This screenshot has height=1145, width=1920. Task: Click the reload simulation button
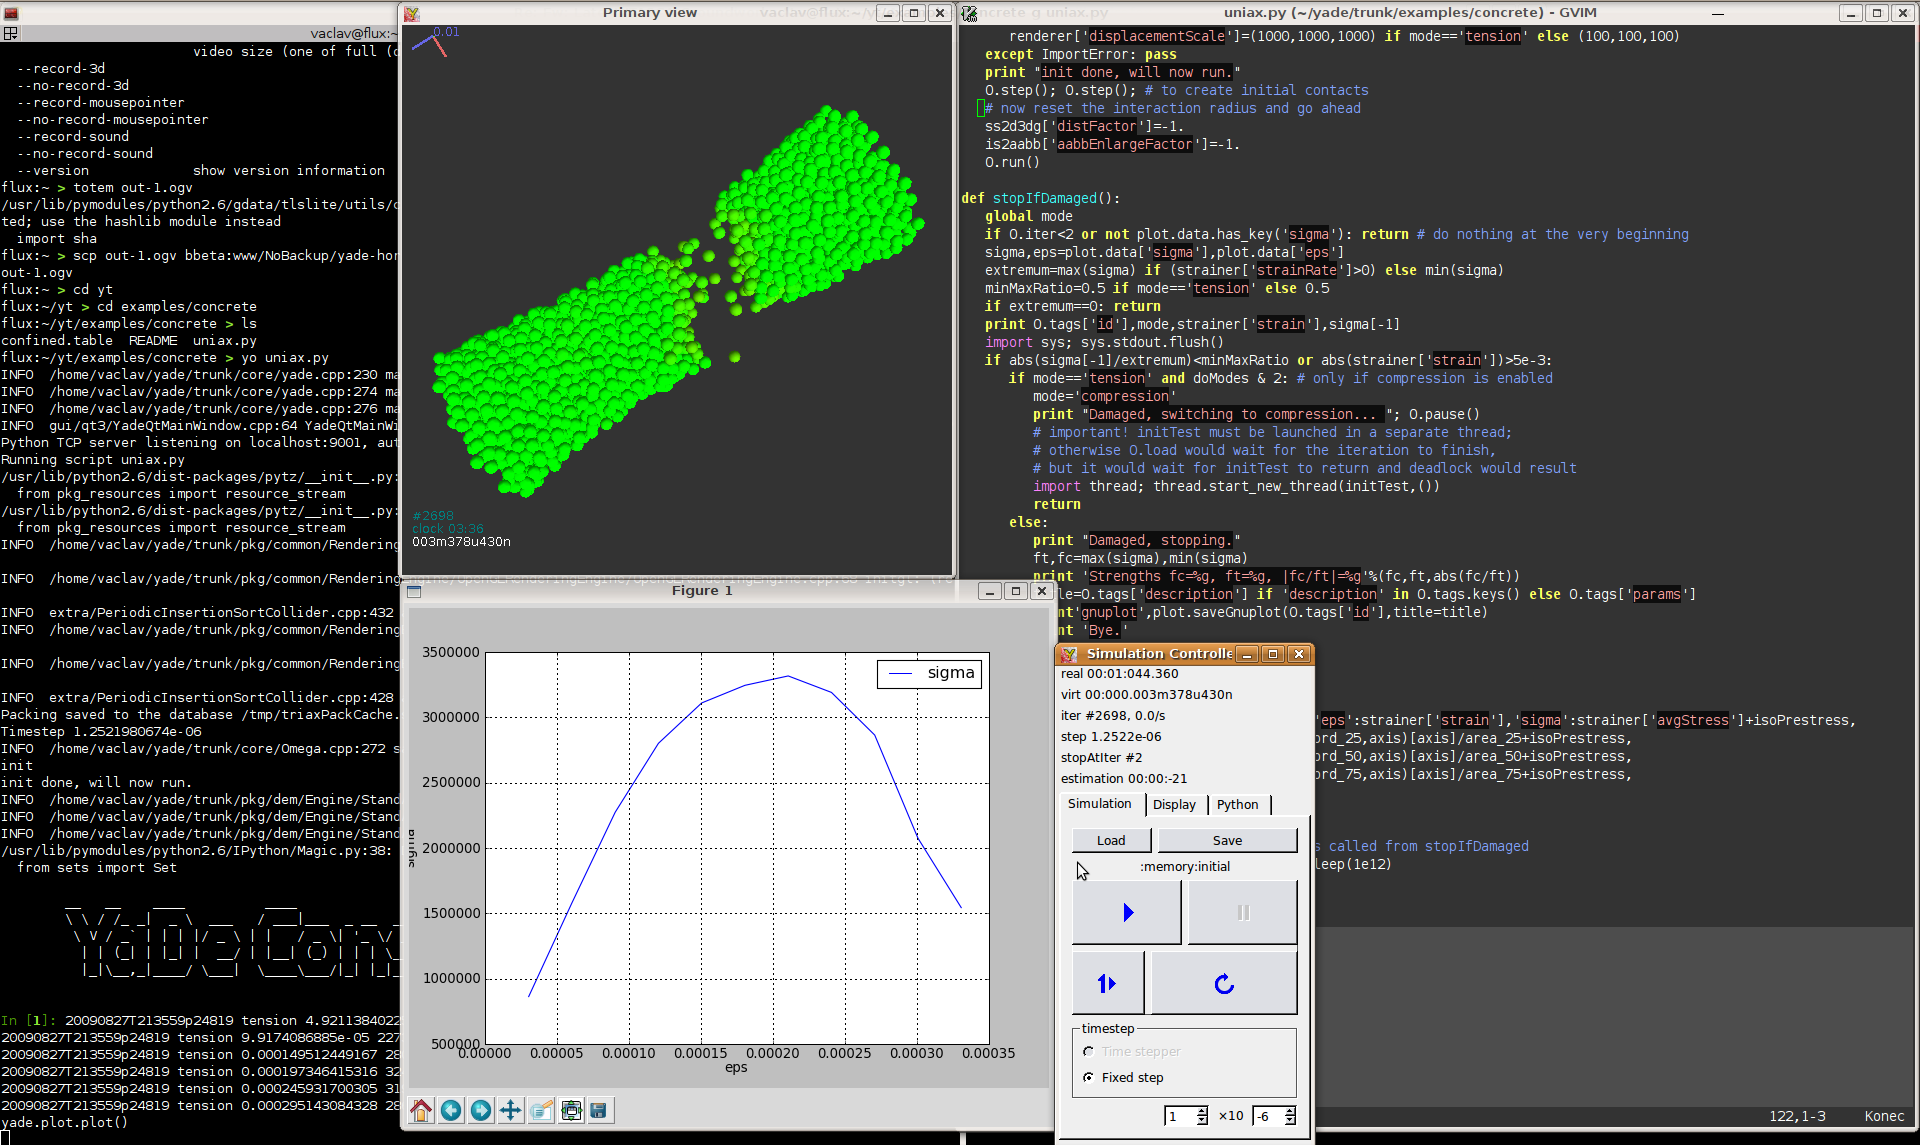(1224, 984)
